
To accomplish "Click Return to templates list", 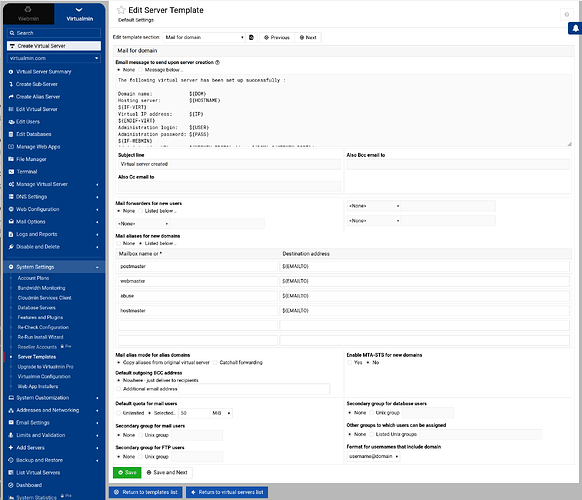I will coord(146,492).
